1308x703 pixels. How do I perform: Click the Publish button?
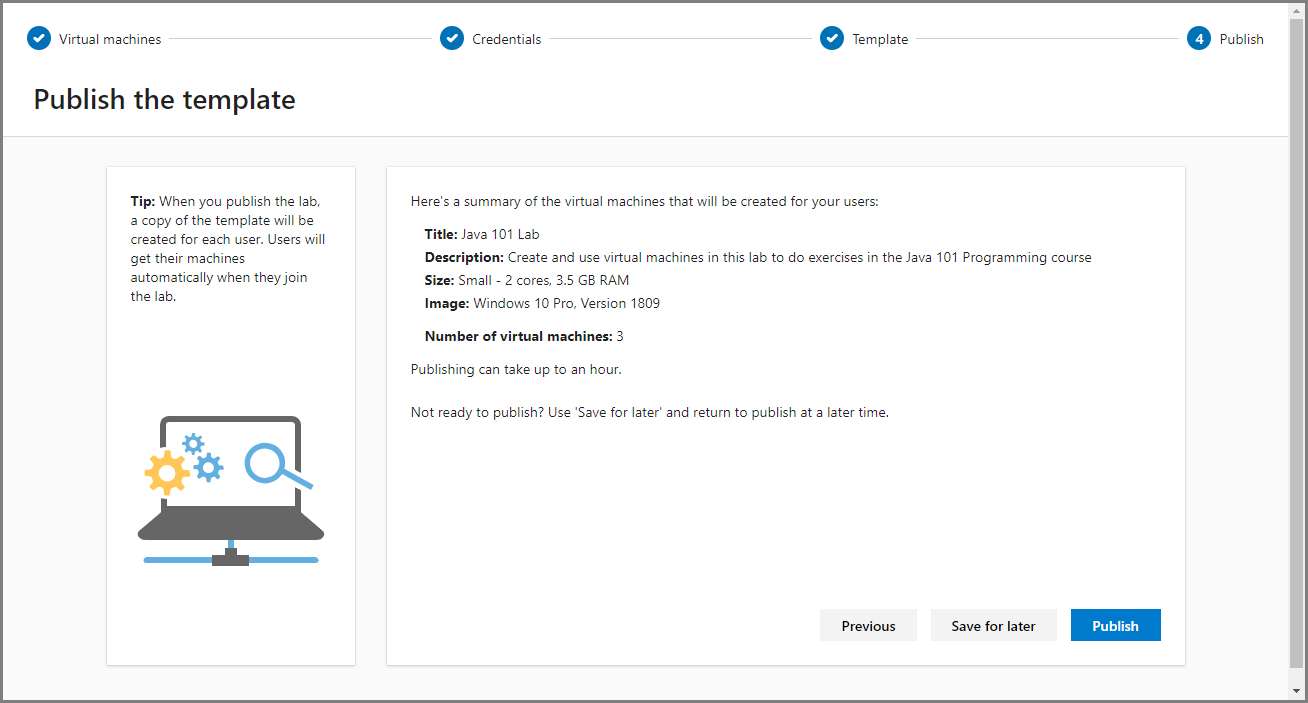pos(1115,625)
